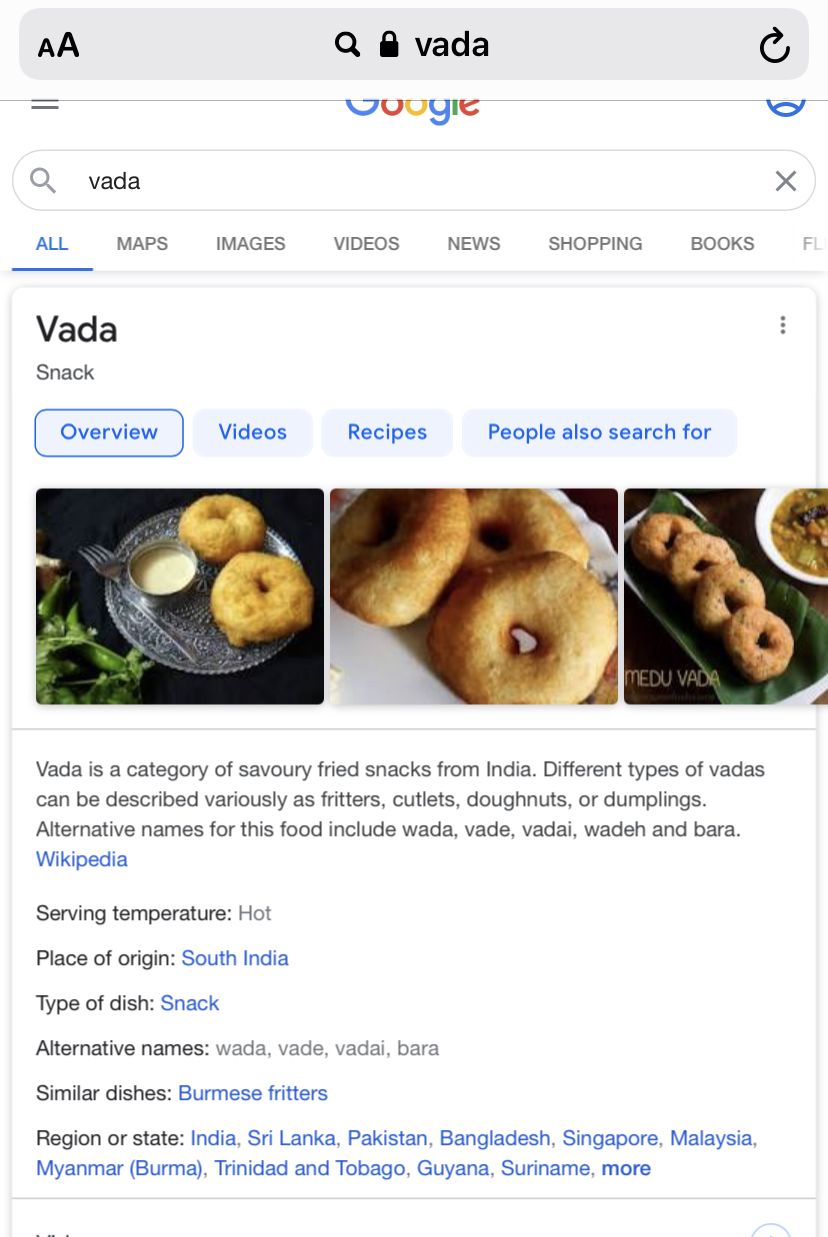828x1237 pixels.
Task: Select the People also search for chip
Action: tap(599, 432)
